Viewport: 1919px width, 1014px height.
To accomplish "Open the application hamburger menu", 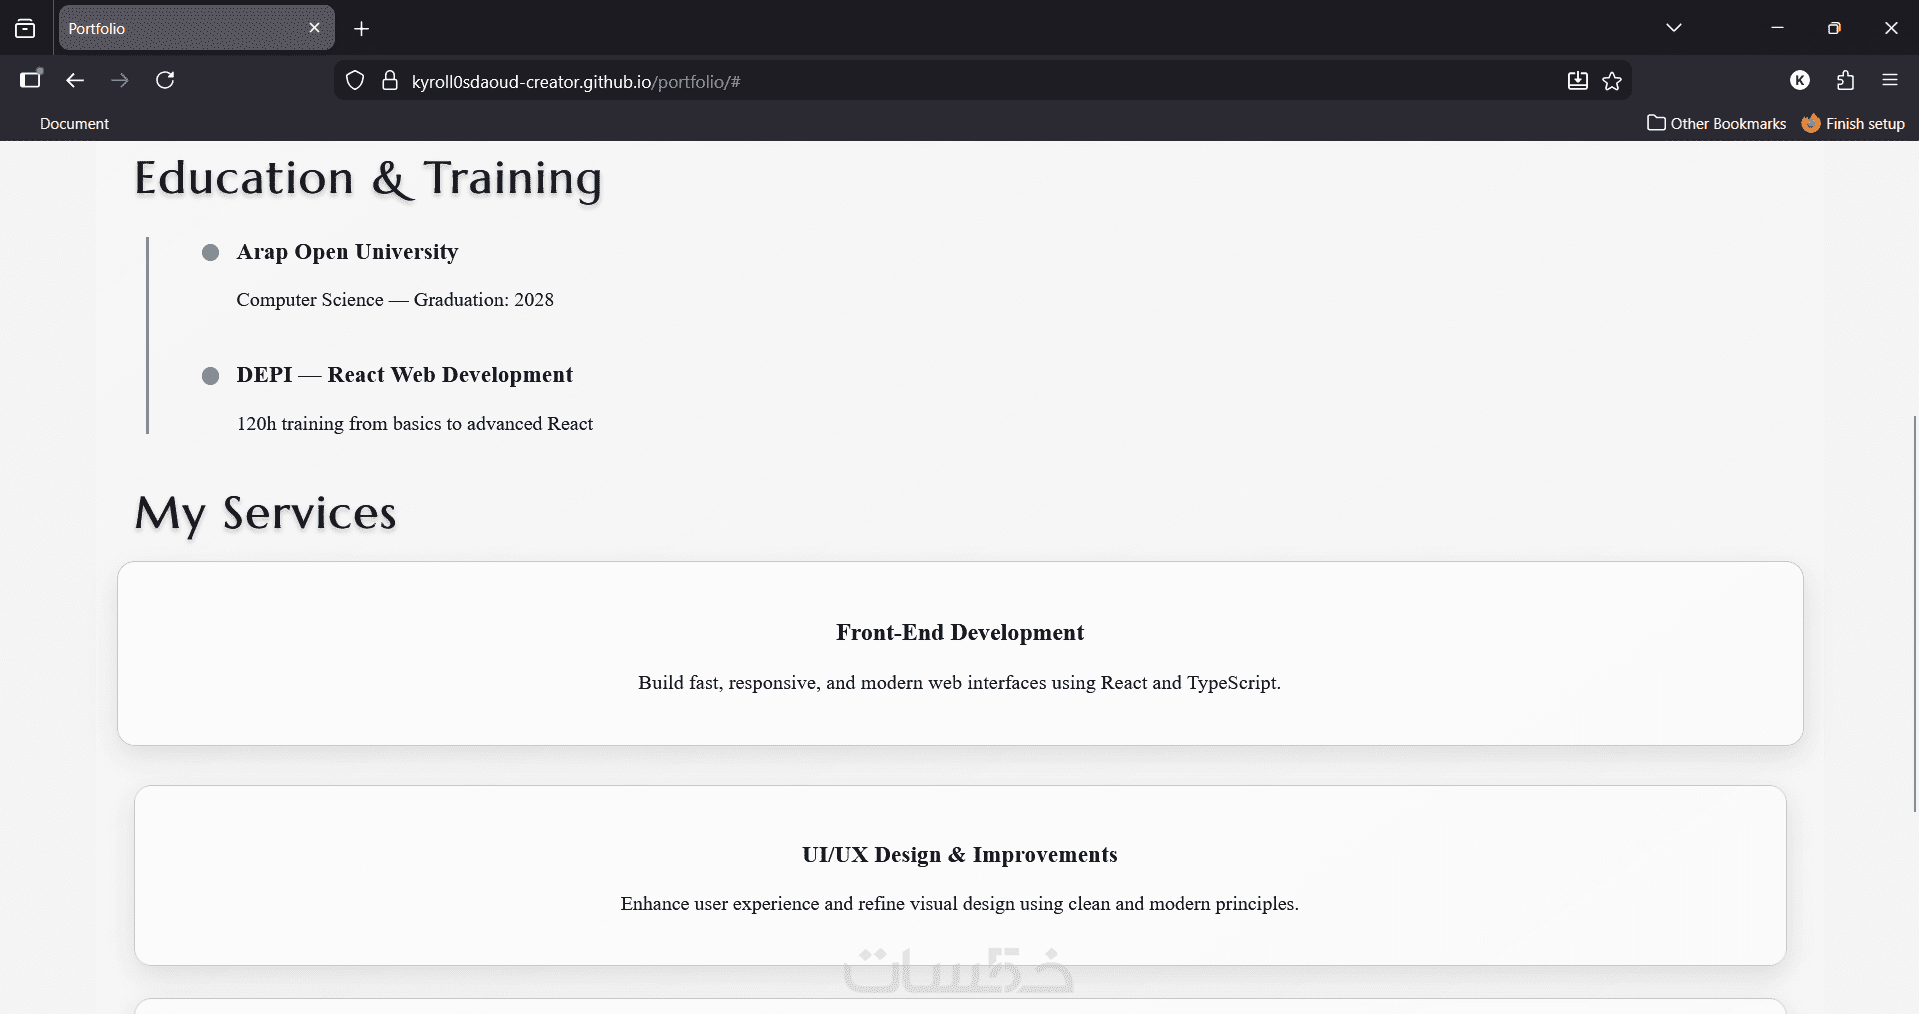I will click(1890, 80).
